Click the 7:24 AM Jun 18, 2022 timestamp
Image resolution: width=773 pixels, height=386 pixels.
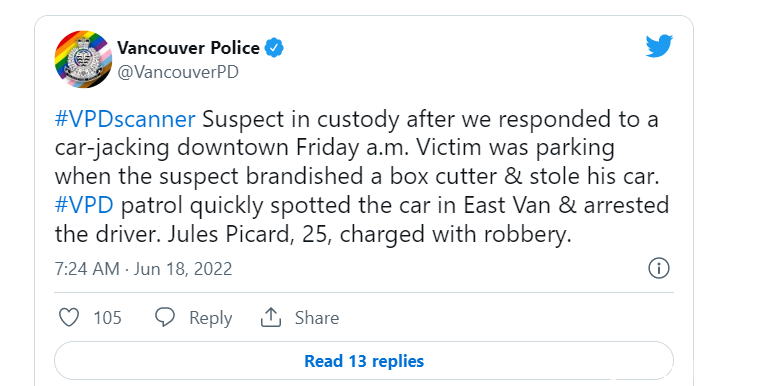pos(143,269)
